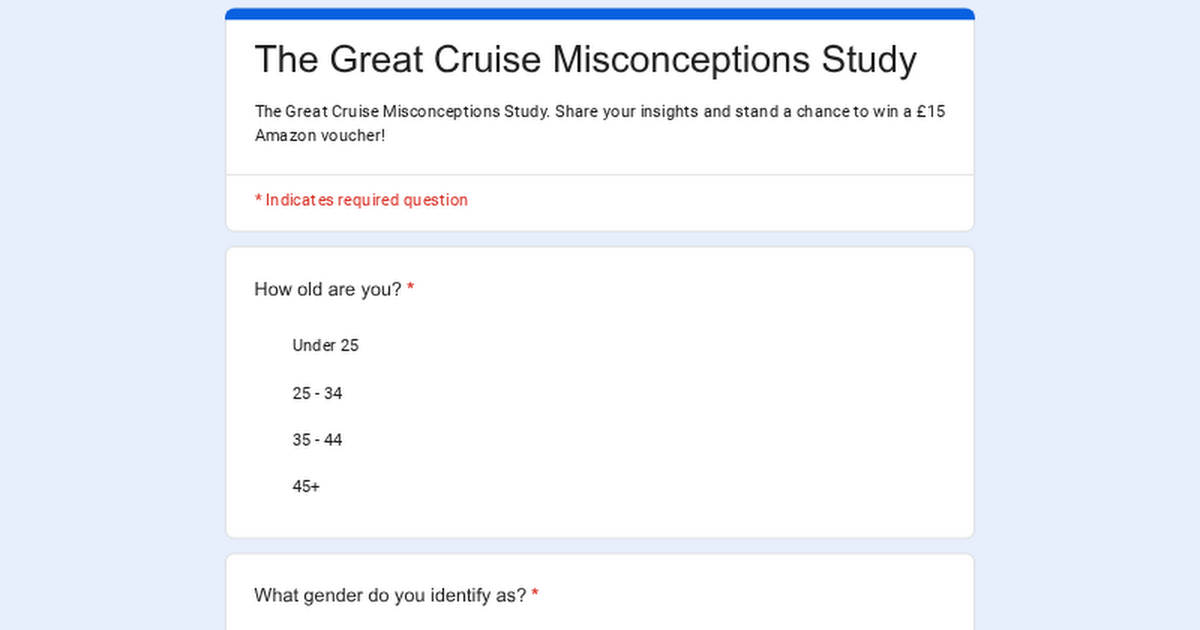Click the "How old are you?" question text
Image resolution: width=1200 pixels, height=630 pixels.
(x=328, y=290)
